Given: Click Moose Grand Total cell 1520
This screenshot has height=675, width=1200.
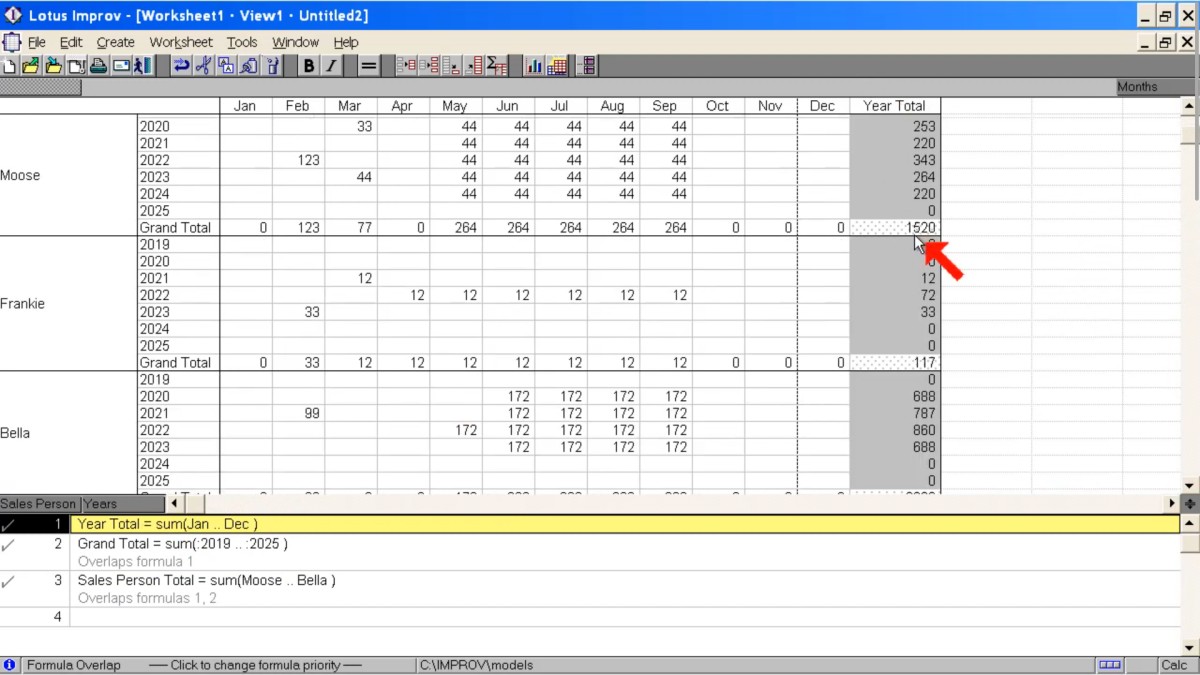Looking at the screenshot, I should pos(895,228).
